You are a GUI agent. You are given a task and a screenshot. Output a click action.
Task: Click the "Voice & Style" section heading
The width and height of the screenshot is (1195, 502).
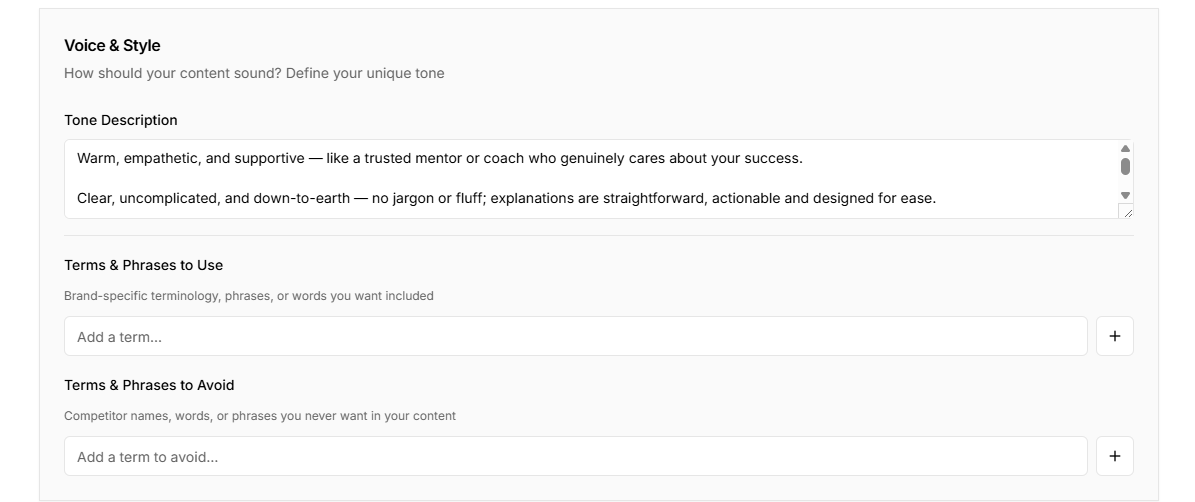(112, 46)
